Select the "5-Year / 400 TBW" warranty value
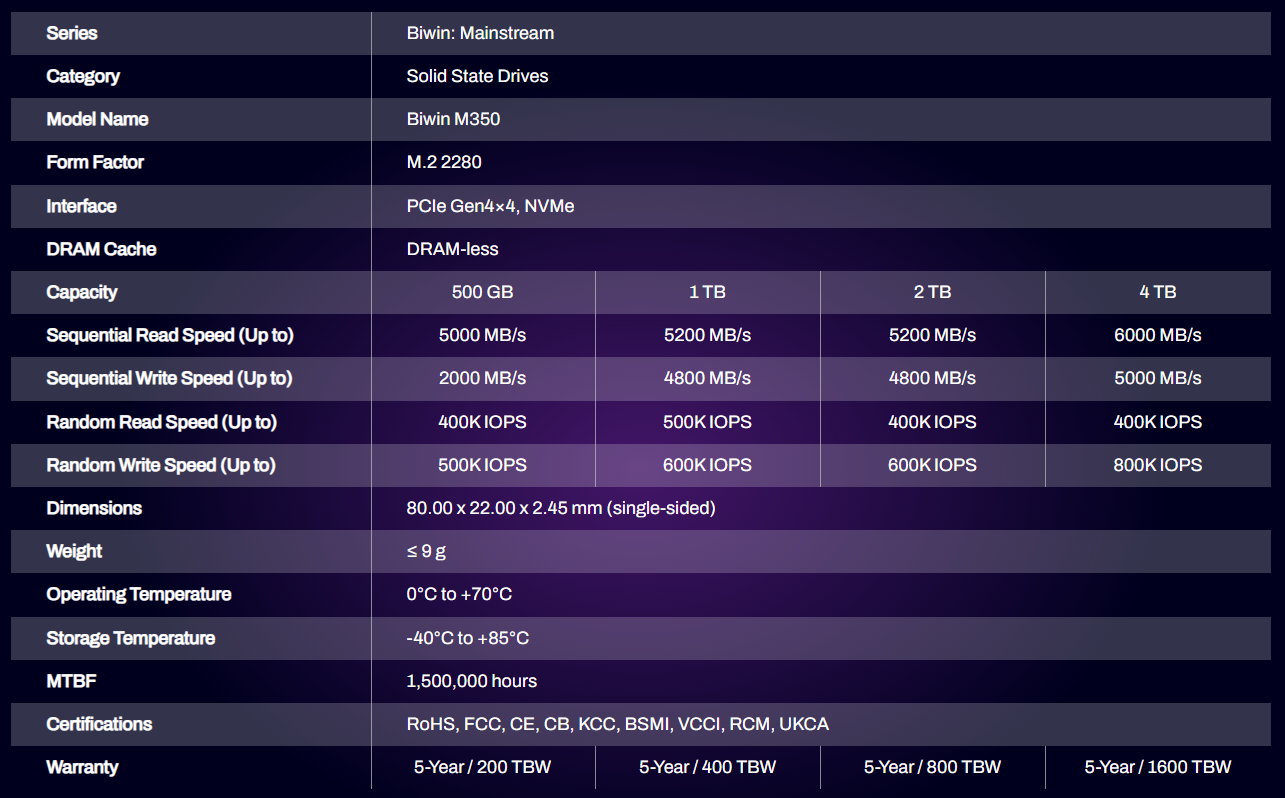Image resolution: width=1285 pixels, height=798 pixels. 708,767
